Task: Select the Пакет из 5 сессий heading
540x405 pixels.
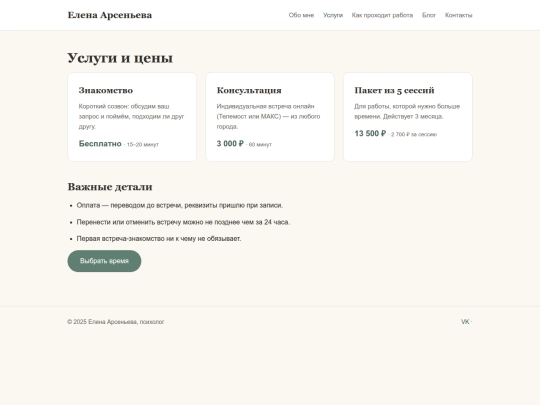Action: [394, 90]
